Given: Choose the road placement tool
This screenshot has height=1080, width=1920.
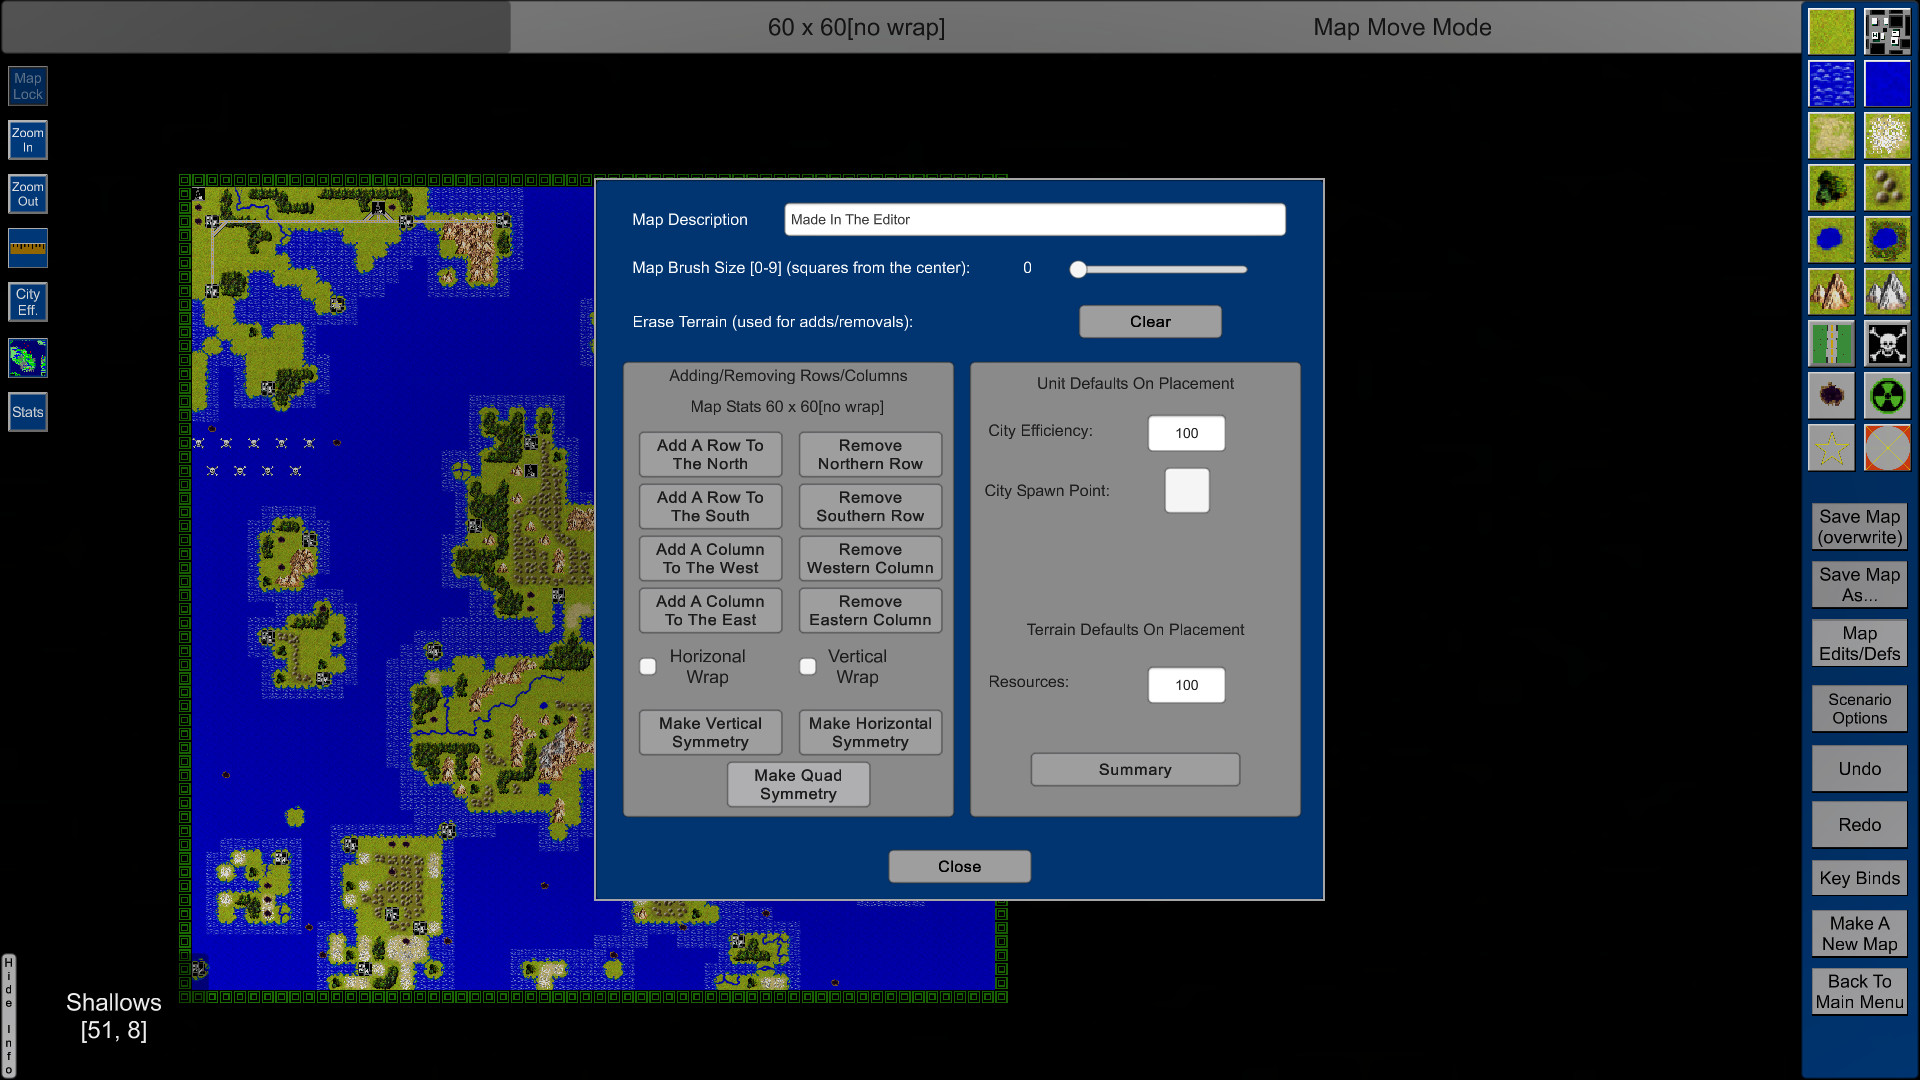Looking at the screenshot, I should [1830, 343].
